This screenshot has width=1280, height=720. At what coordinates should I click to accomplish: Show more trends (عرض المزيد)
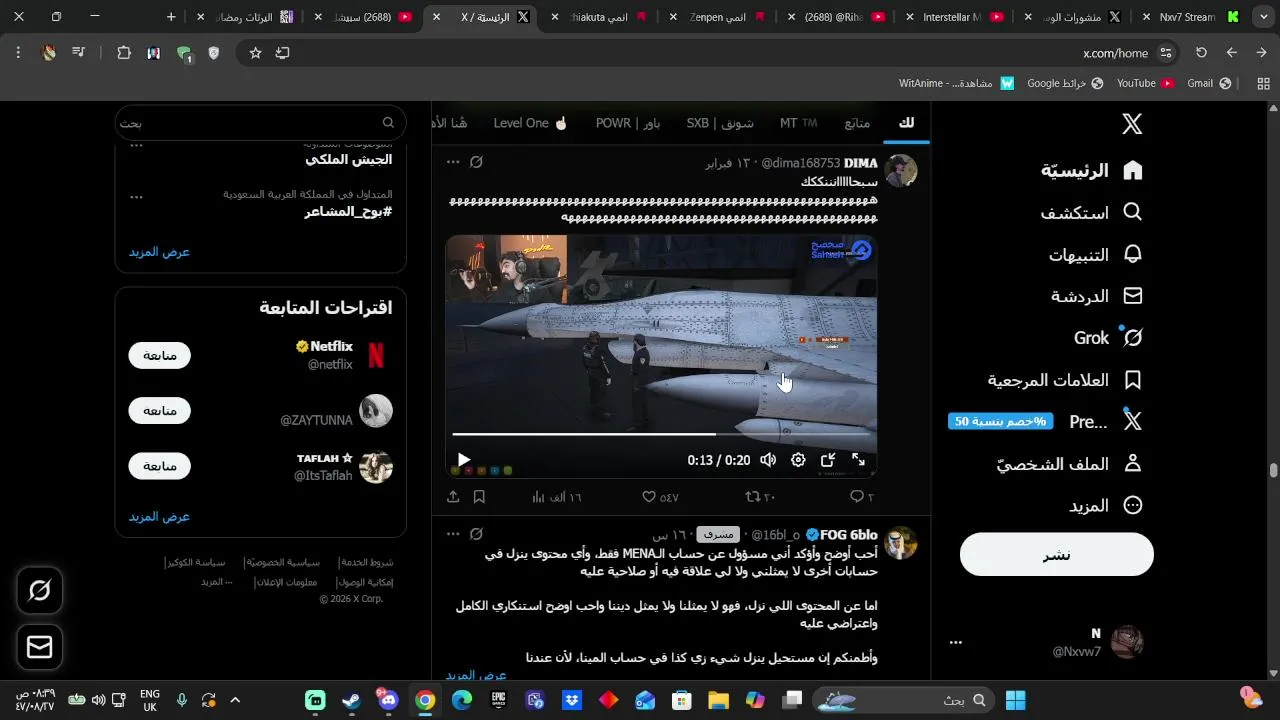pyautogui.click(x=159, y=252)
